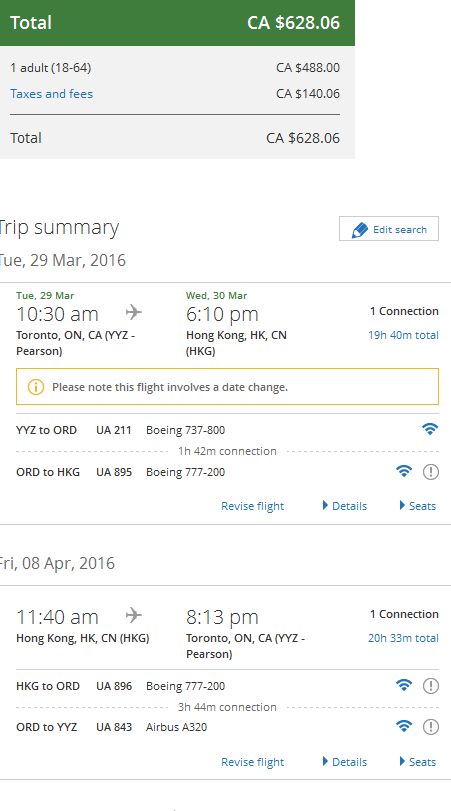Open the 19h 40m total duration link
The width and height of the screenshot is (451, 811).
tap(403, 335)
